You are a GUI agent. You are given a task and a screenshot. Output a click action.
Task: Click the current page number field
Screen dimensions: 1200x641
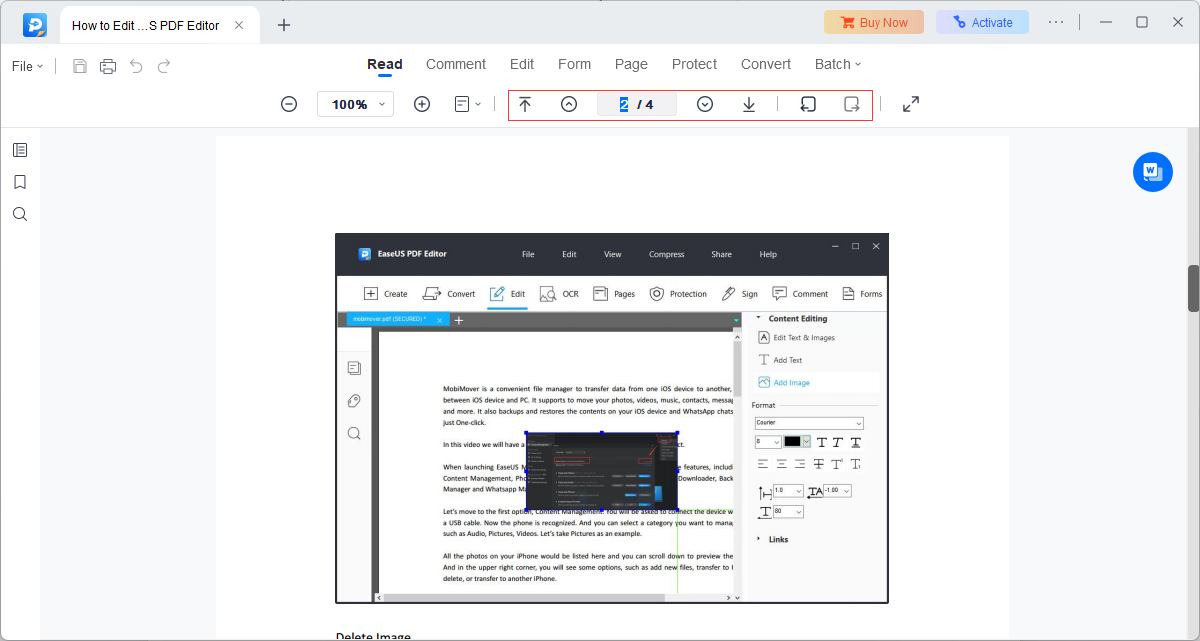(637, 104)
